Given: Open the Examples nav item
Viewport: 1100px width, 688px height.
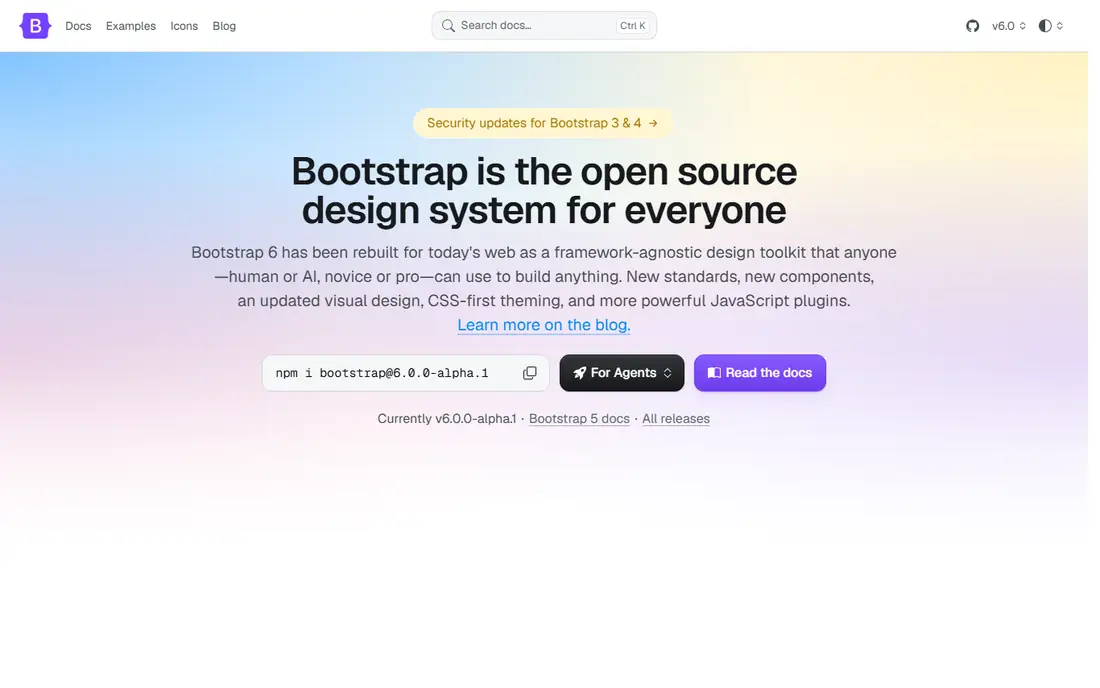Looking at the screenshot, I should (x=130, y=26).
